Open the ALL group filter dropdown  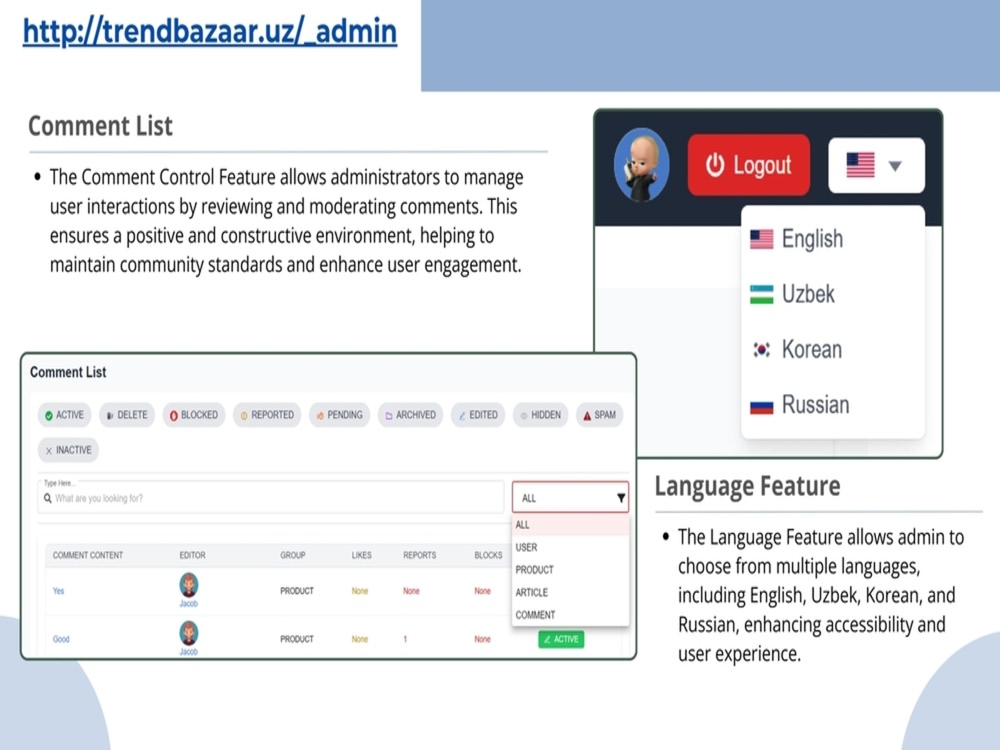click(570, 497)
